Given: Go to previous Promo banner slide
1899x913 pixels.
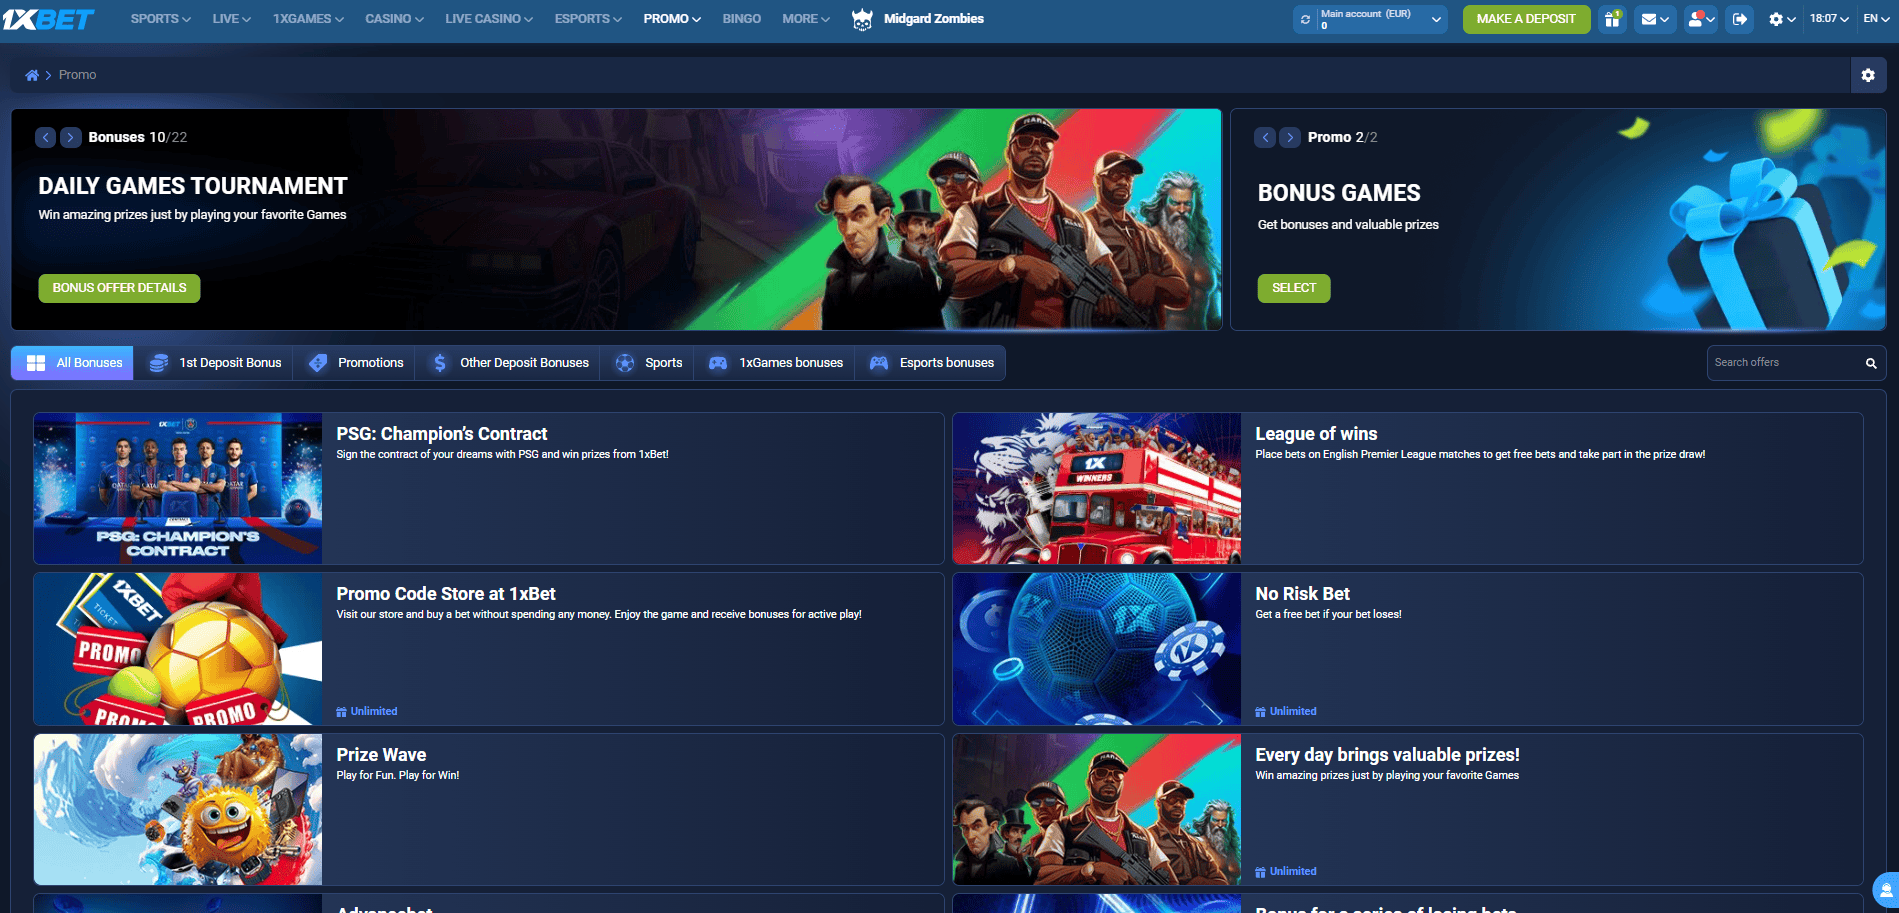Looking at the screenshot, I should (1265, 138).
